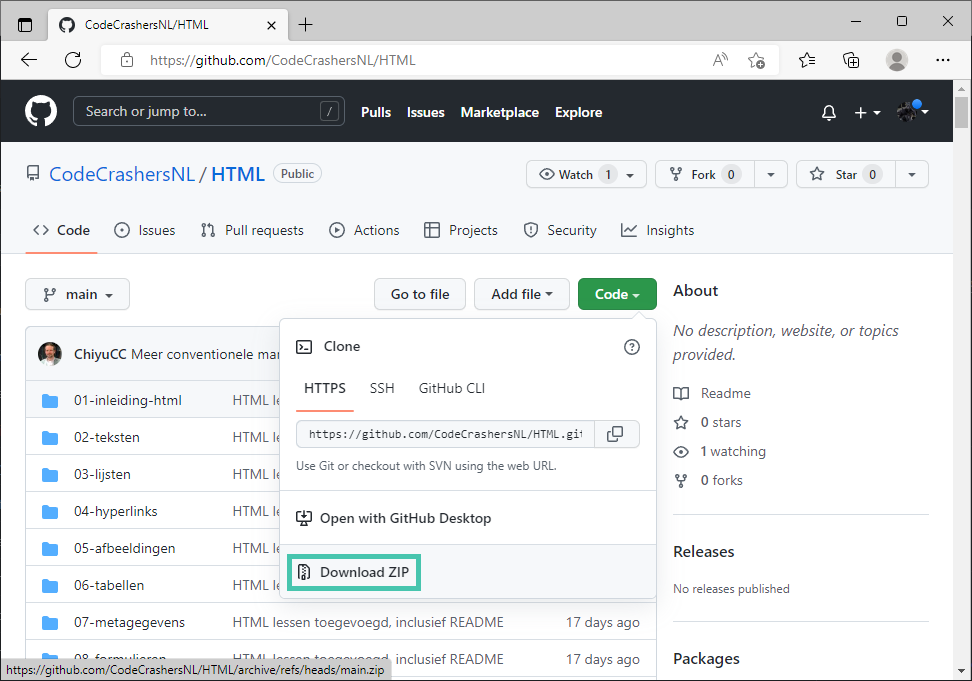Open the Clone help question mark
The width and height of the screenshot is (972, 681).
pyautogui.click(x=632, y=347)
